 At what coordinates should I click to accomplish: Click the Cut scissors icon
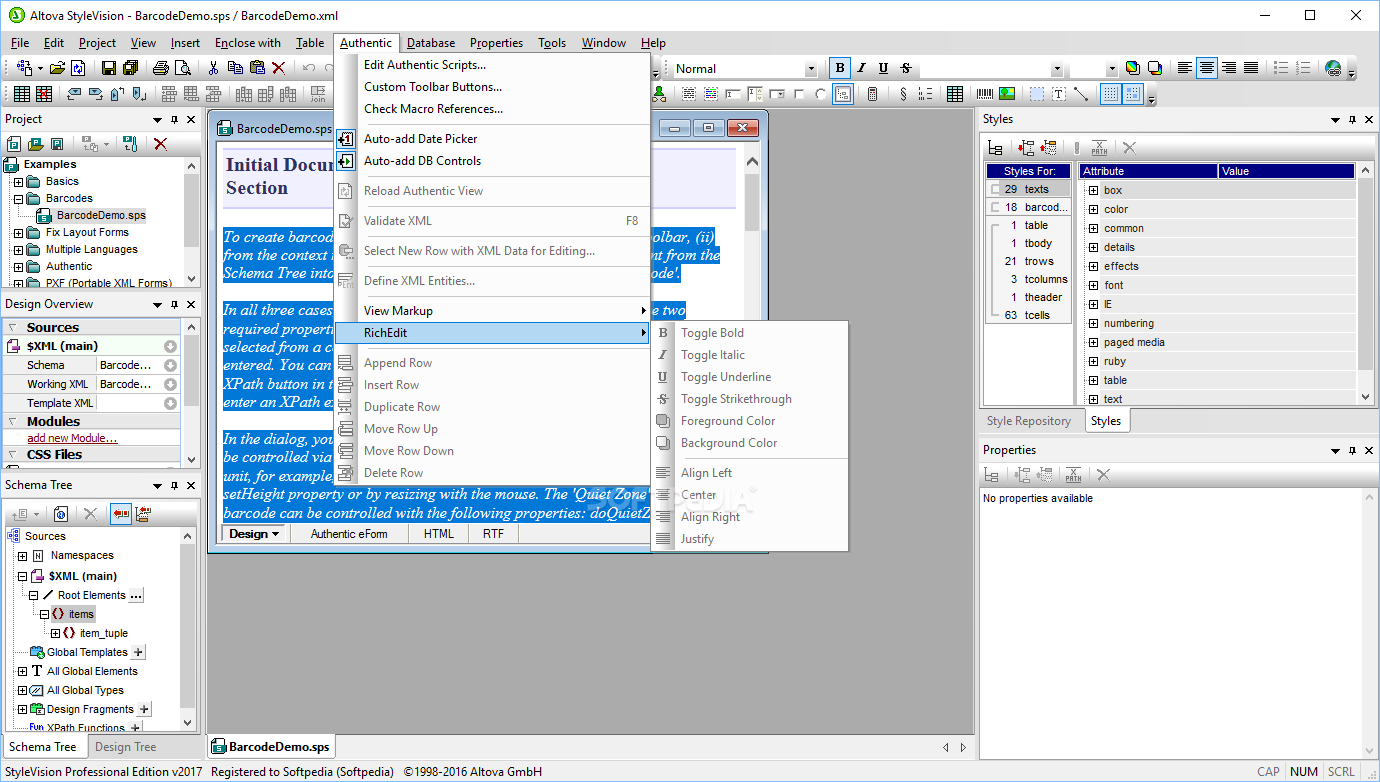pyautogui.click(x=213, y=68)
